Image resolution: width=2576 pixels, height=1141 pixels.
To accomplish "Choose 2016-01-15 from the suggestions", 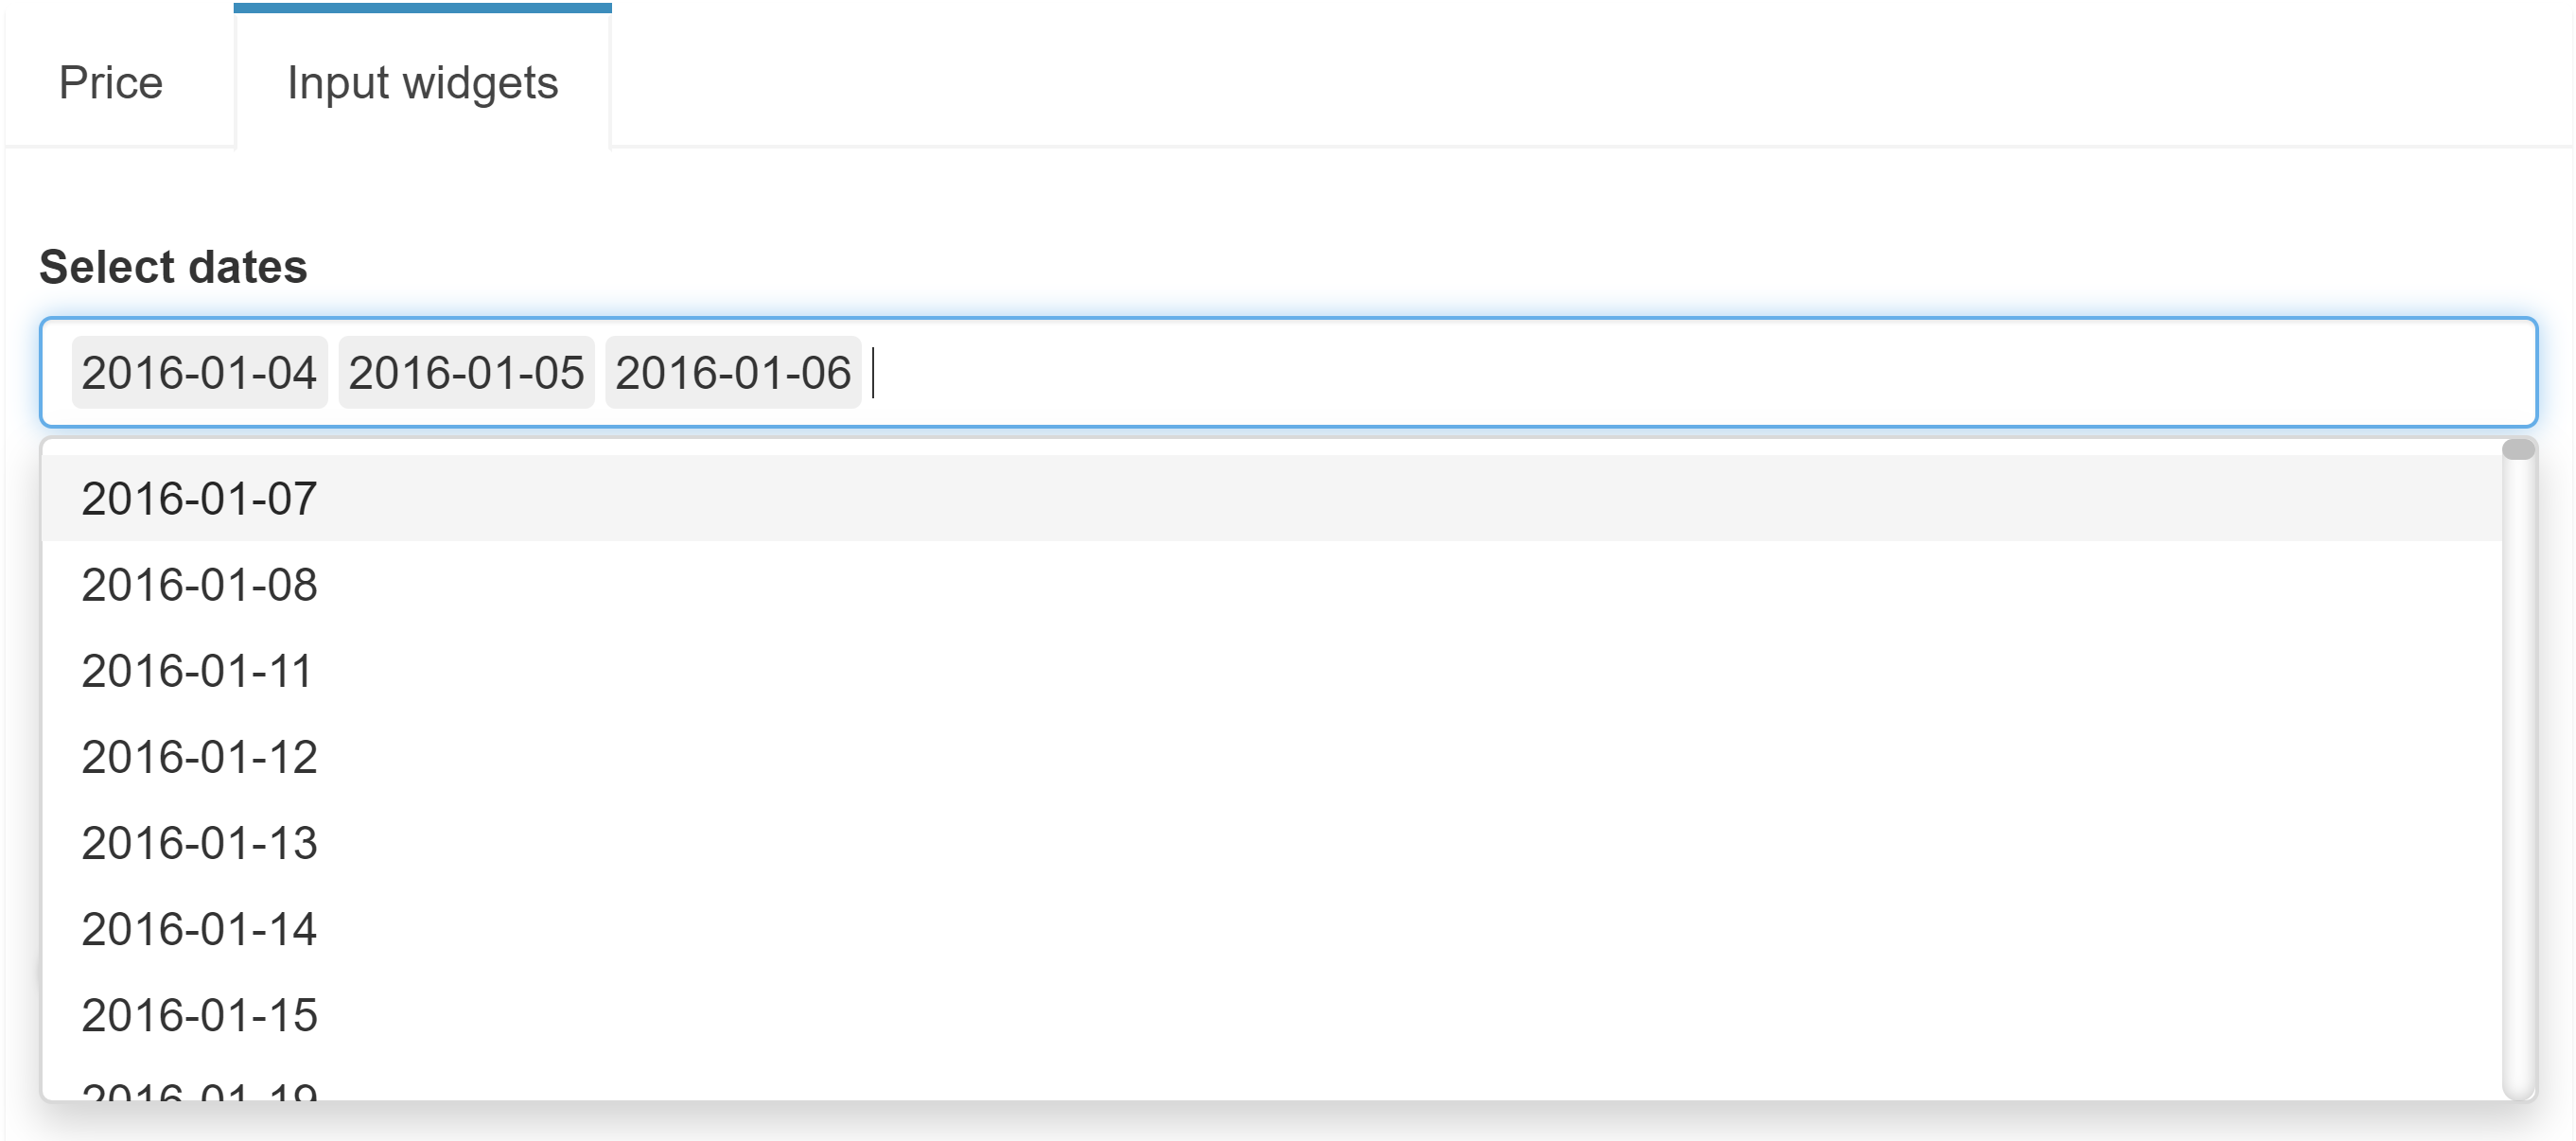I will pyautogui.click(x=199, y=1015).
